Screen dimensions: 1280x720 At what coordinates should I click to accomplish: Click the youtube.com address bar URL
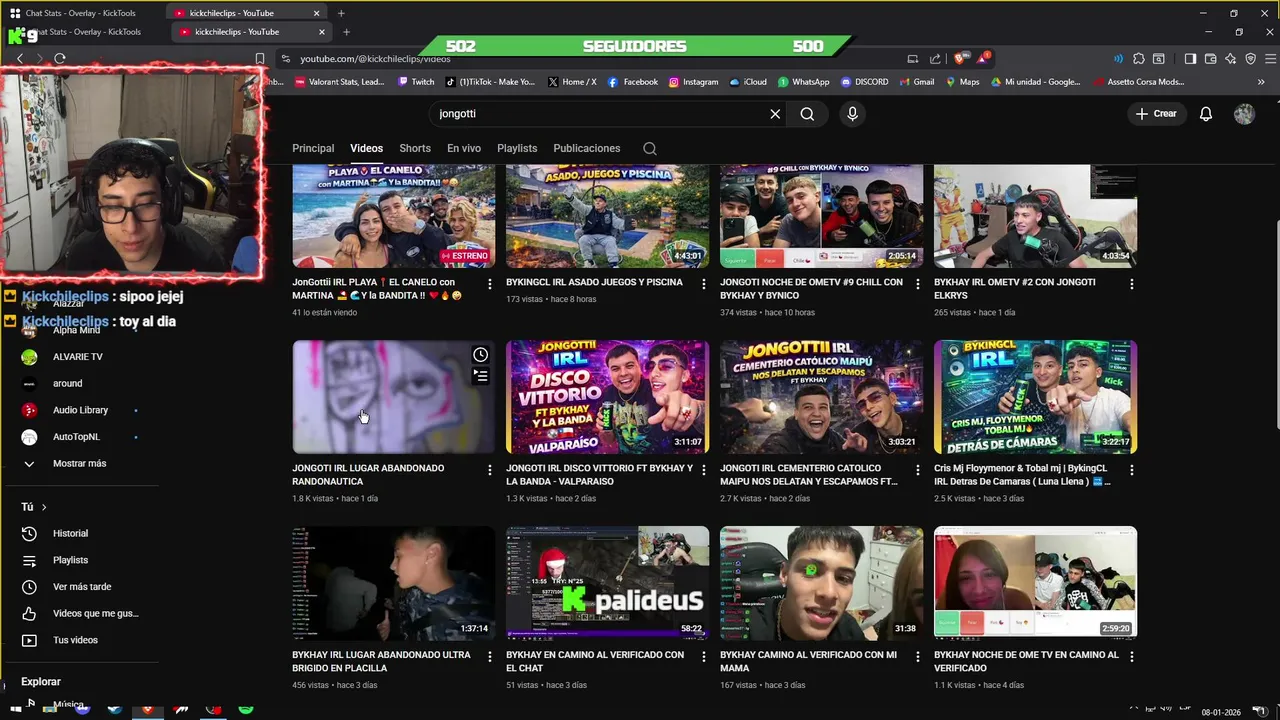375,59
